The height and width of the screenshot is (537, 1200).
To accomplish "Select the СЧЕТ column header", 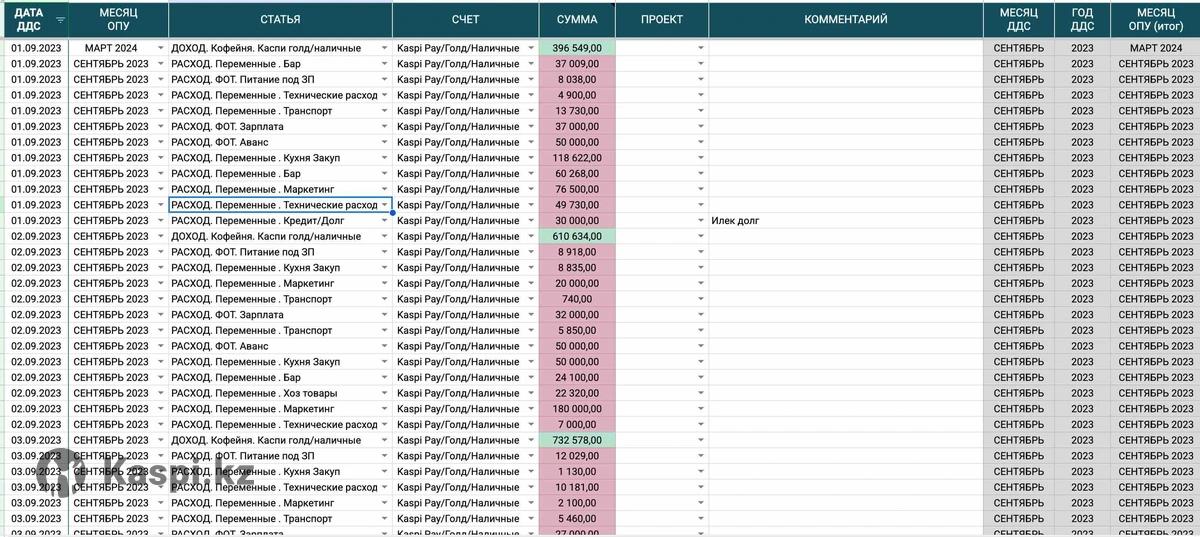I will pos(465,20).
